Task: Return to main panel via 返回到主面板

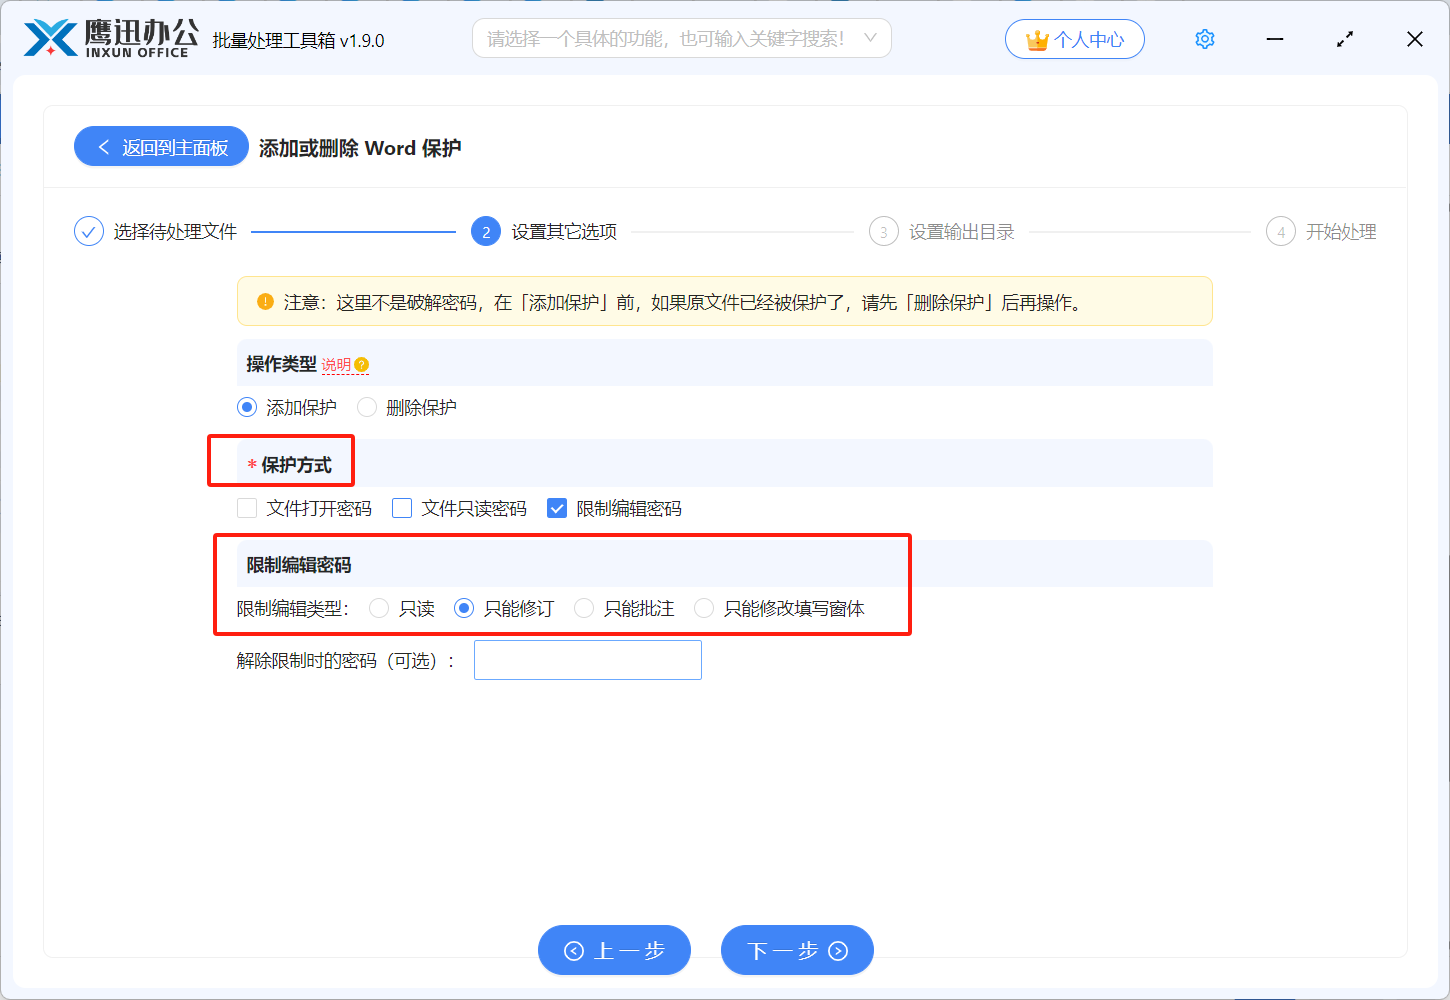Action: 161,147
